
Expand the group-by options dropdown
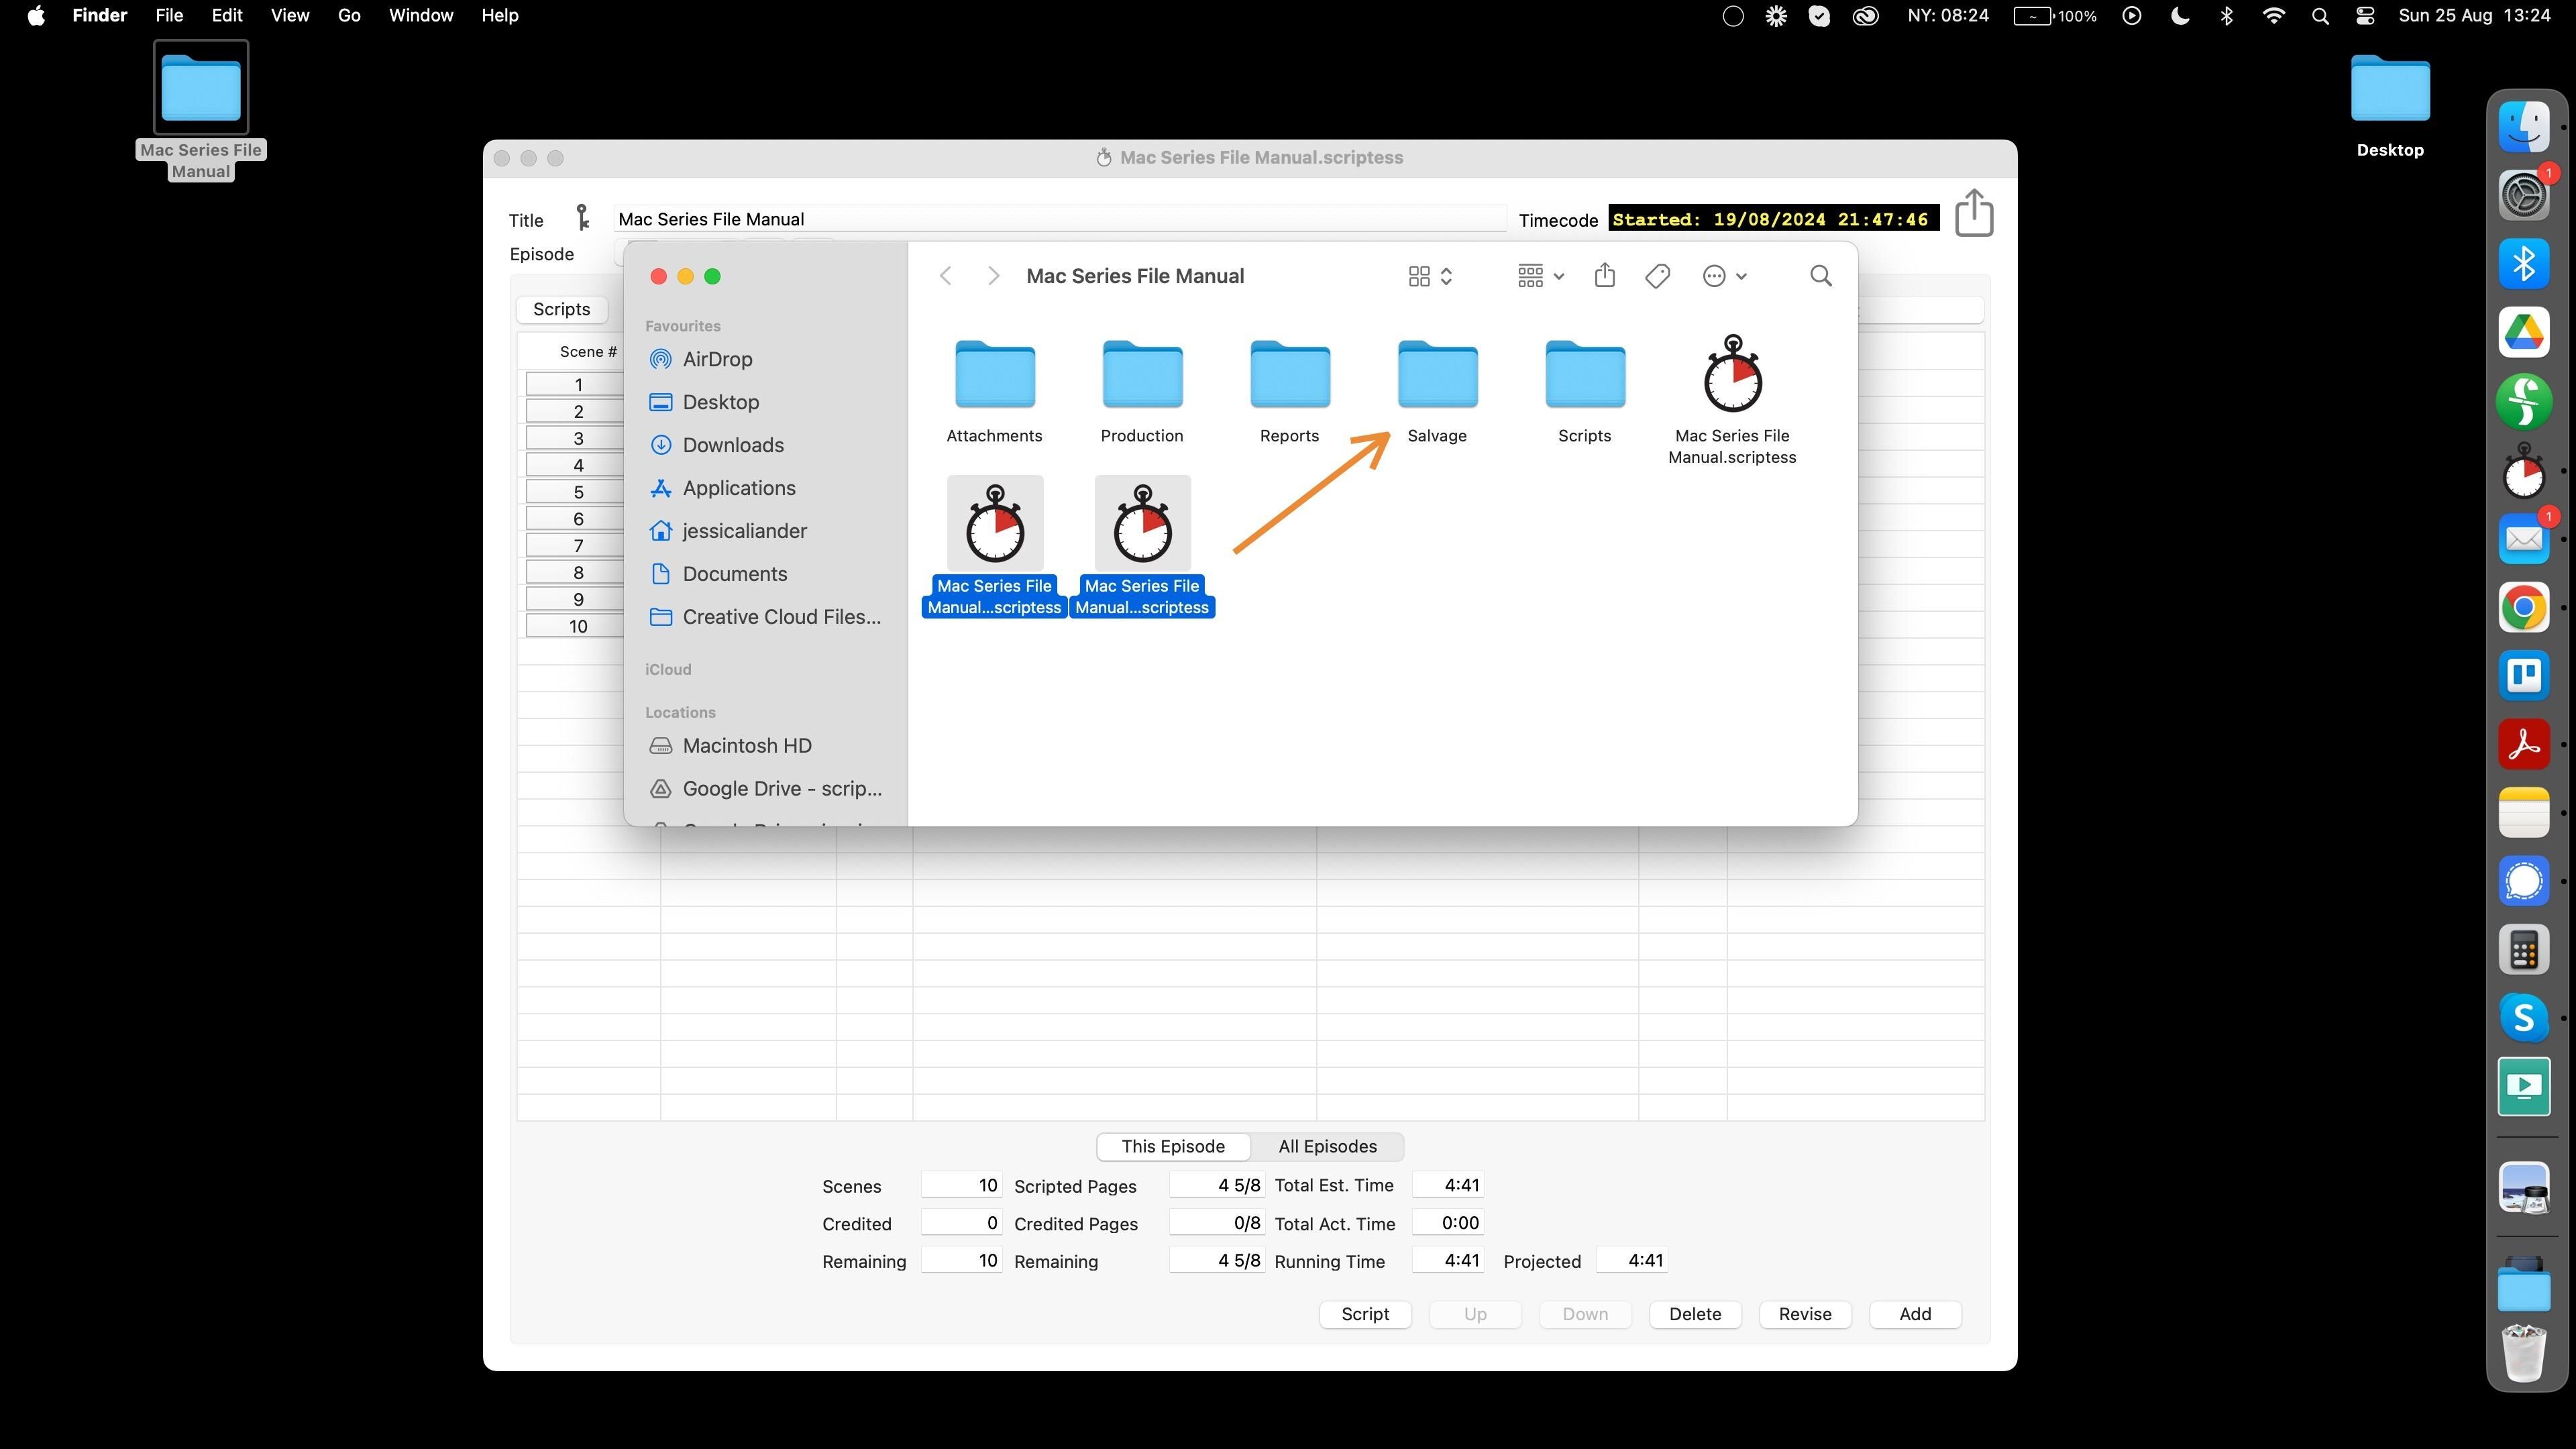1539,276
